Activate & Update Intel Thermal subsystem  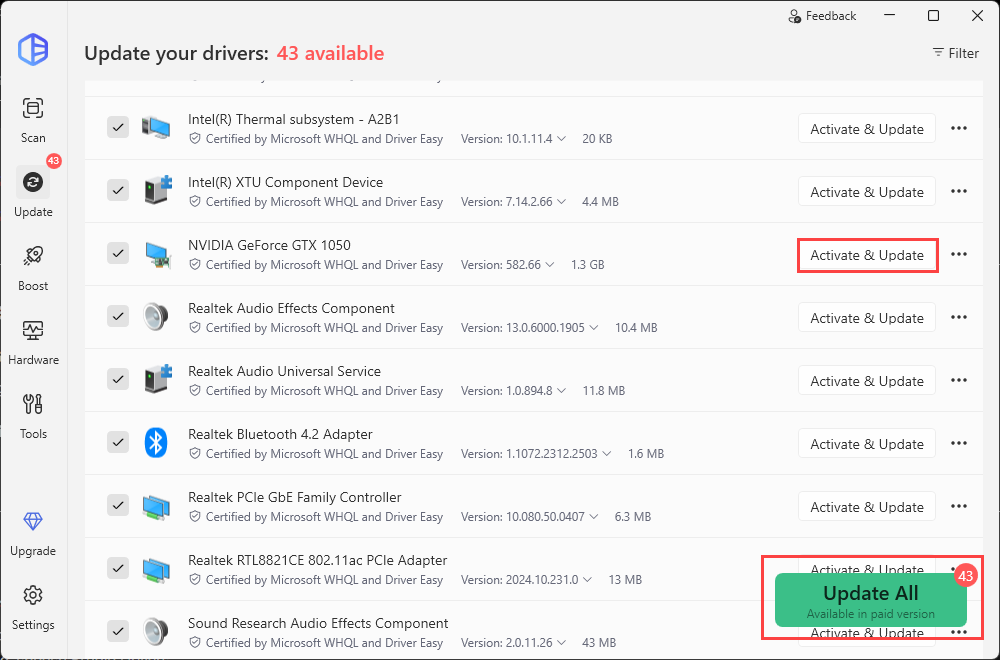(867, 129)
